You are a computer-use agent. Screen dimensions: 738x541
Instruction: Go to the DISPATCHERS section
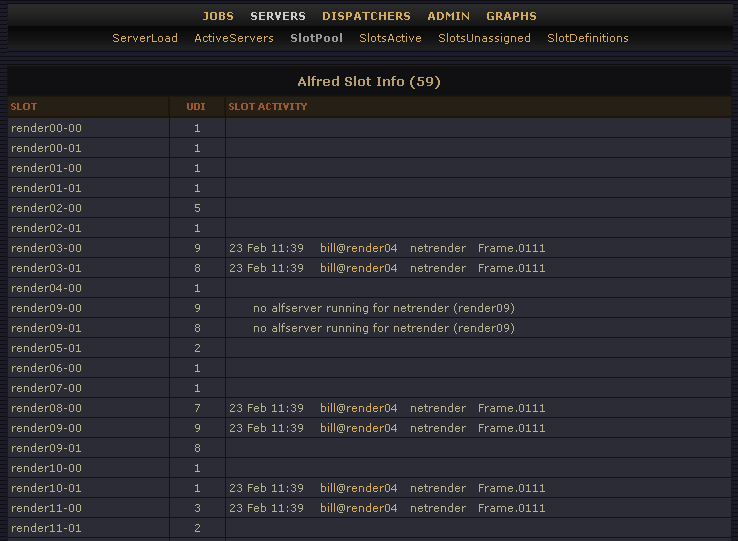click(x=366, y=16)
